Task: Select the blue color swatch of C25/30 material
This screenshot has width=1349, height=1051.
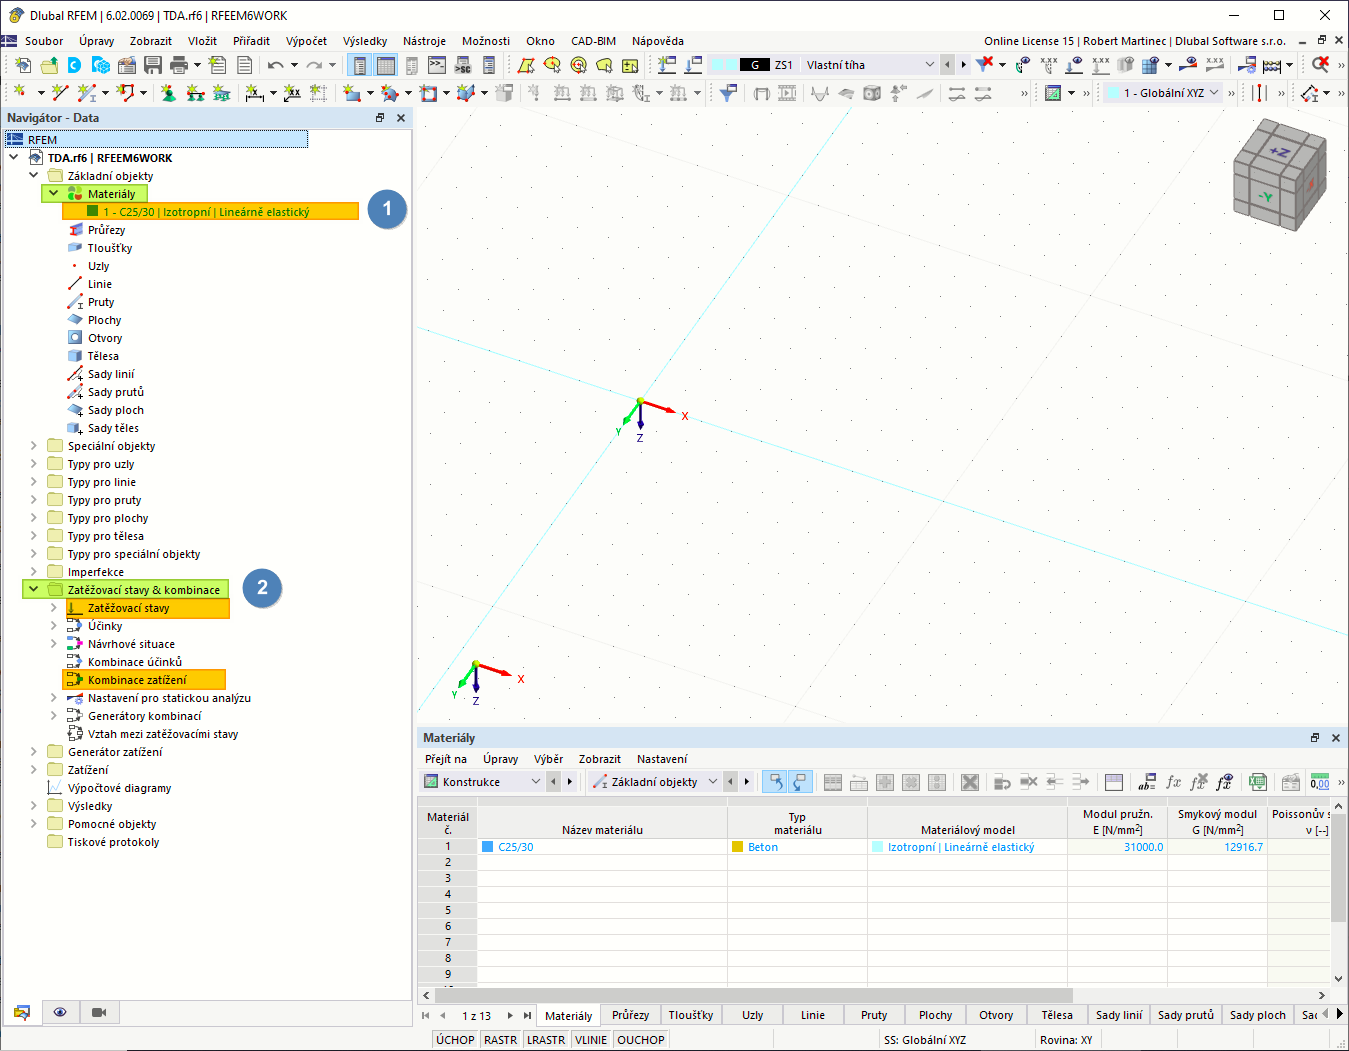Action: 487,845
